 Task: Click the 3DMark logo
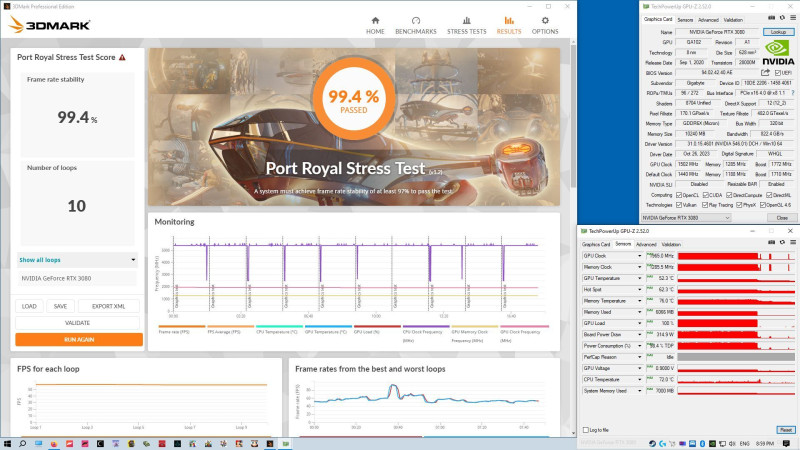50,24
